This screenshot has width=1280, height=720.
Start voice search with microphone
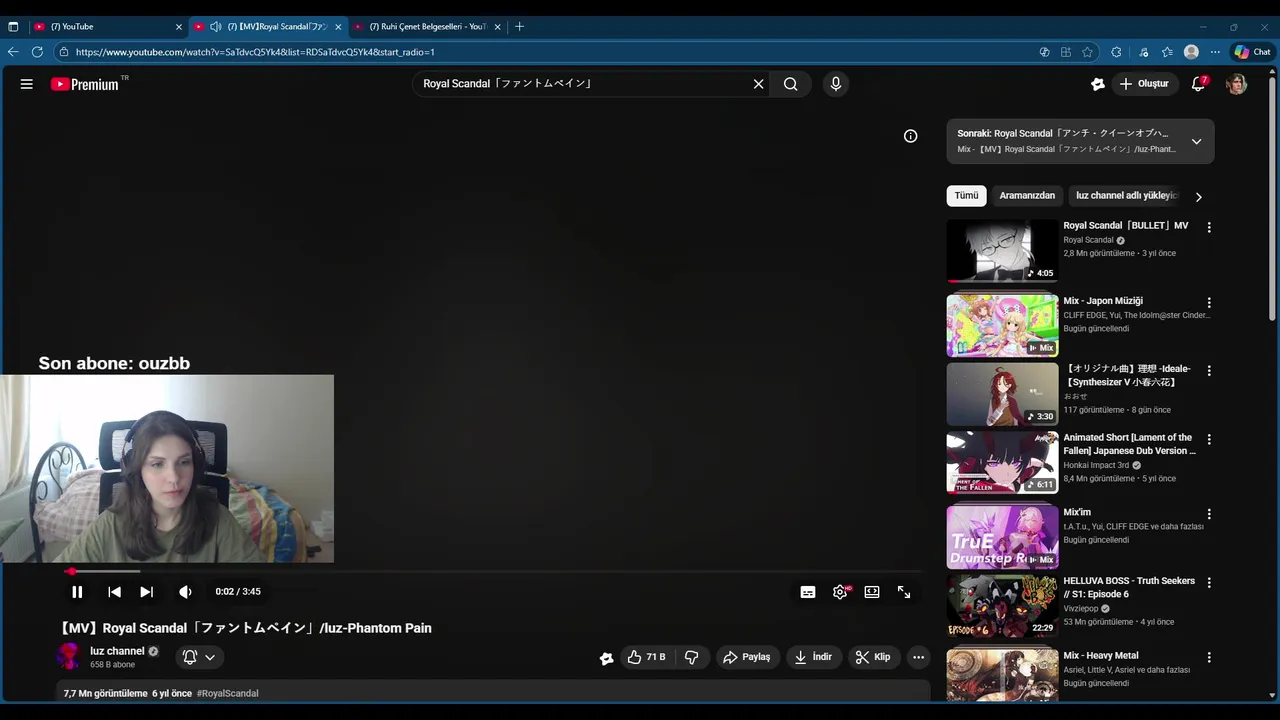[836, 84]
